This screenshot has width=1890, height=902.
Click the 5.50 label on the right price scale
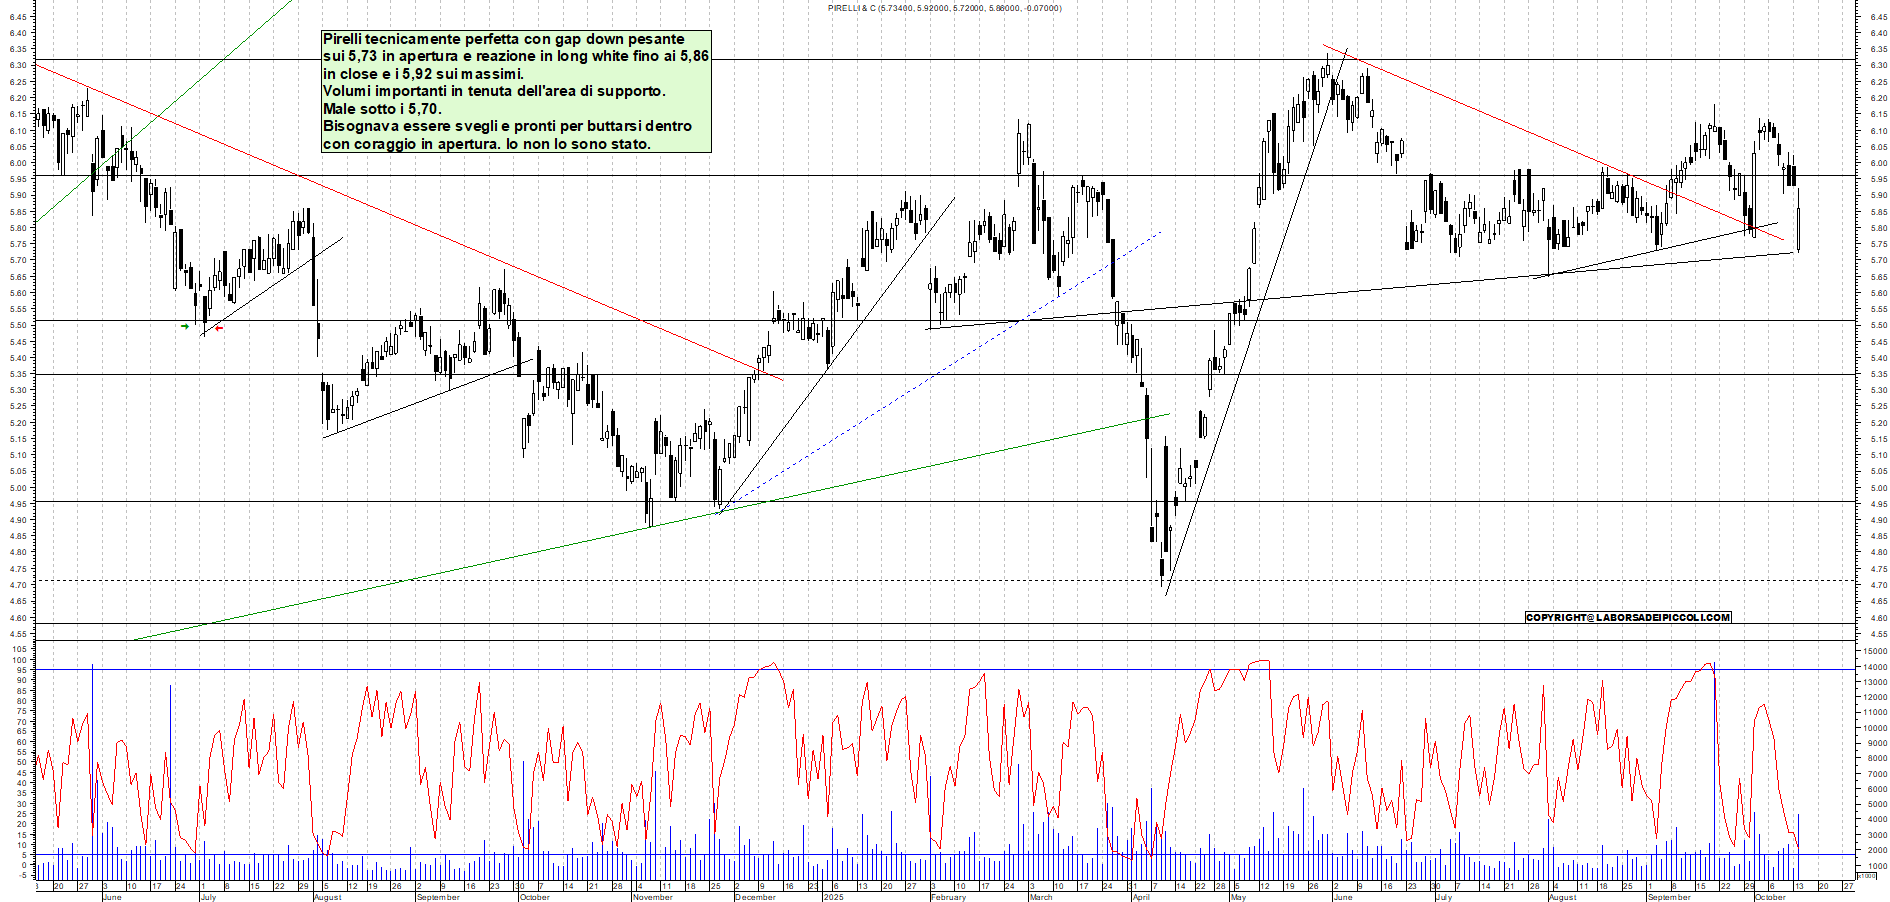1878,325
